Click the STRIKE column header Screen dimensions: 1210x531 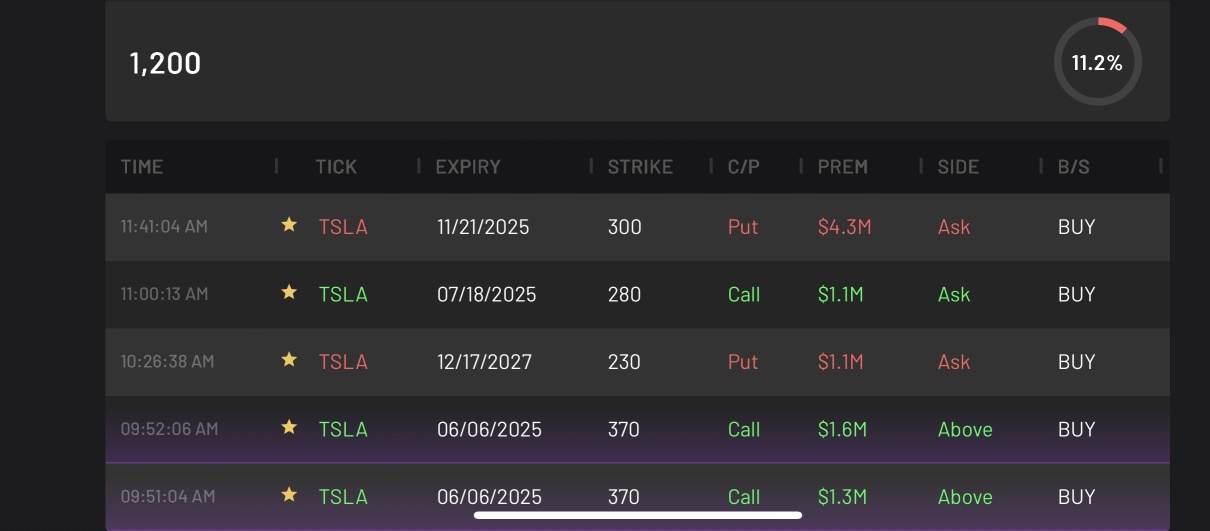640,167
